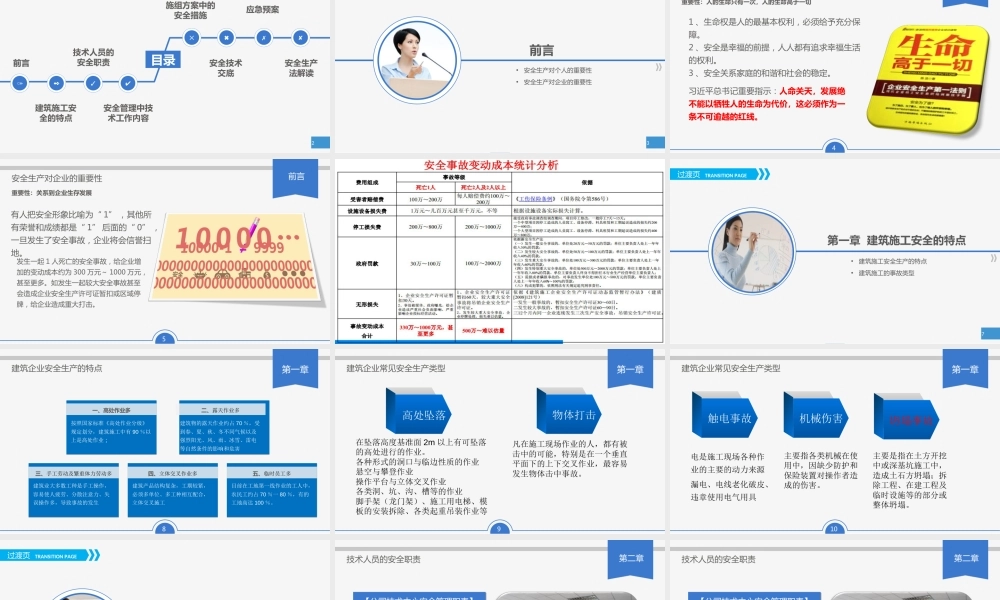1000x600 pixels.
Task: Open the 安全事故变动成本统计分析 table slide
Action: pyautogui.click(x=500, y=251)
